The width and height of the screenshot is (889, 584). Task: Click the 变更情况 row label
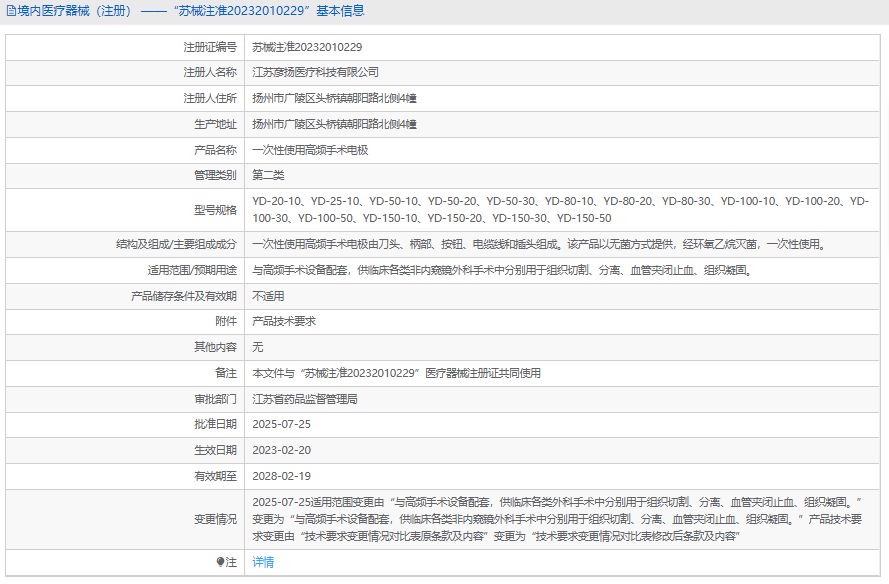click(x=215, y=519)
